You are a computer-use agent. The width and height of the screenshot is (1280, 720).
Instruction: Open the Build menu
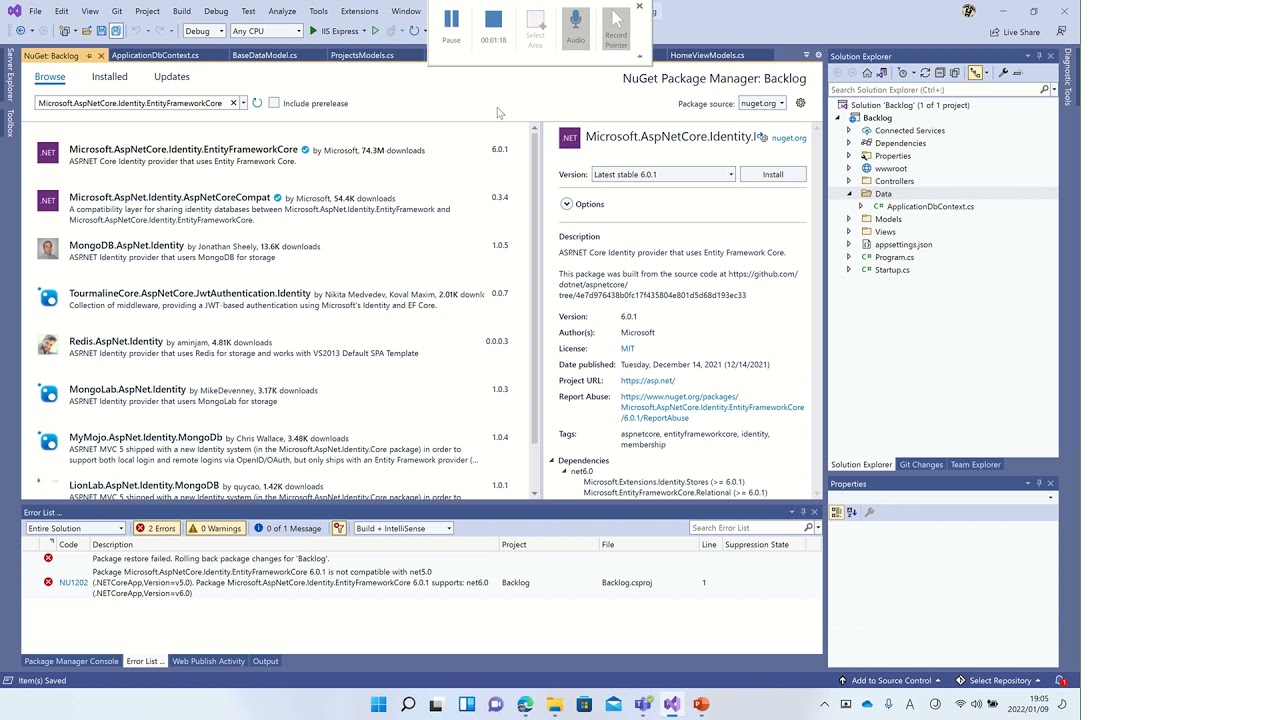[181, 11]
